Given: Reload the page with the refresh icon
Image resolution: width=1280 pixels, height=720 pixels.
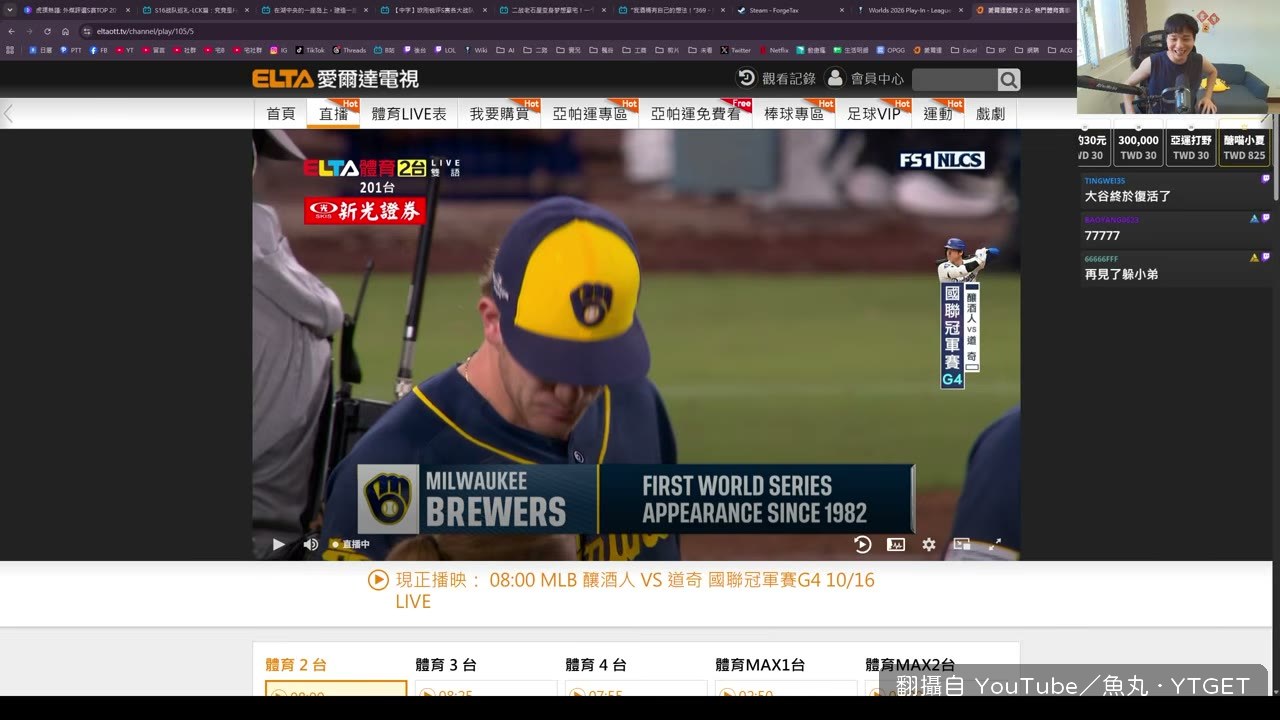Looking at the screenshot, I should tap(47, 31).
